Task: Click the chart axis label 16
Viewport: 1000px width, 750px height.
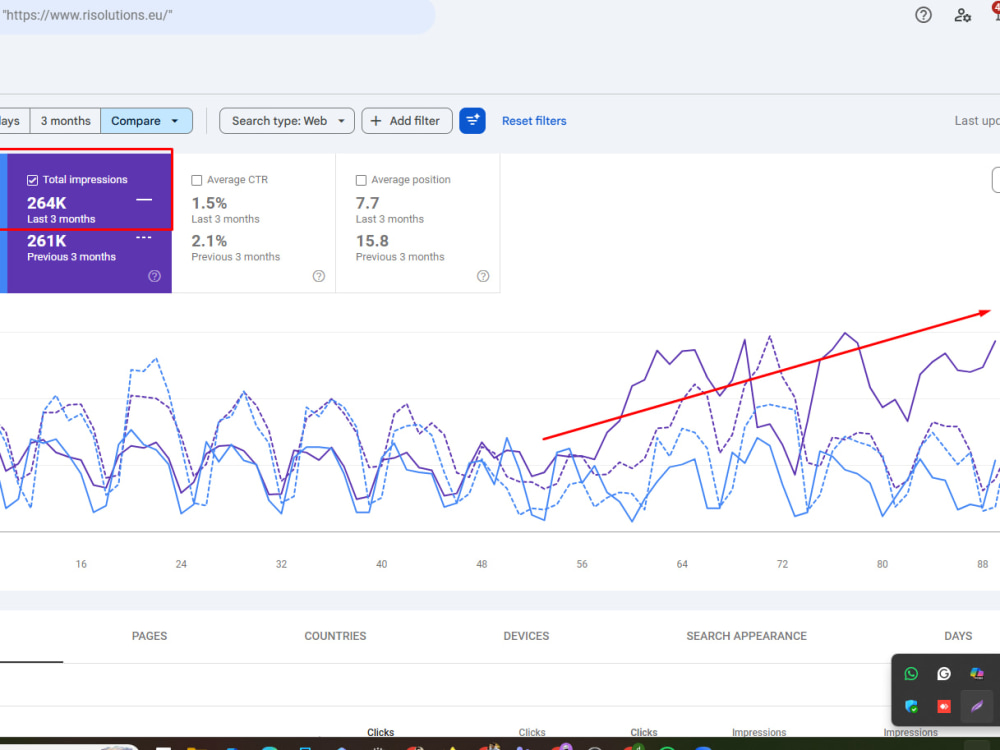Action: (x=81, y=564)
